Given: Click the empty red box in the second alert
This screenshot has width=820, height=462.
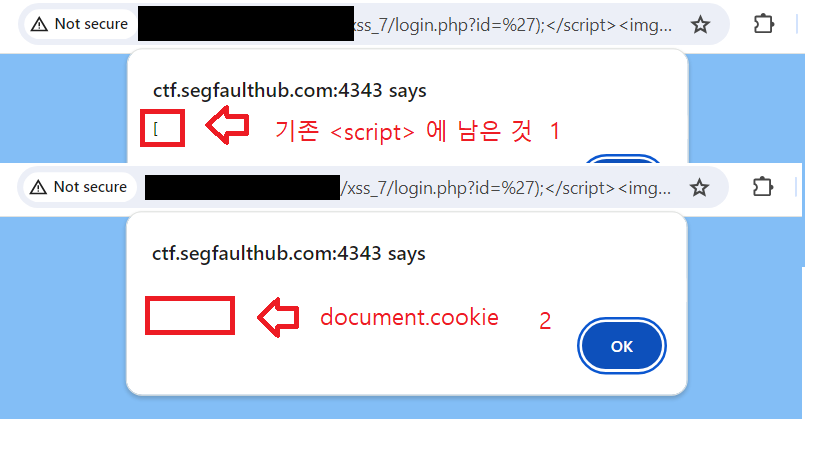Looking at the screenshot, I should tap(190, 315).
